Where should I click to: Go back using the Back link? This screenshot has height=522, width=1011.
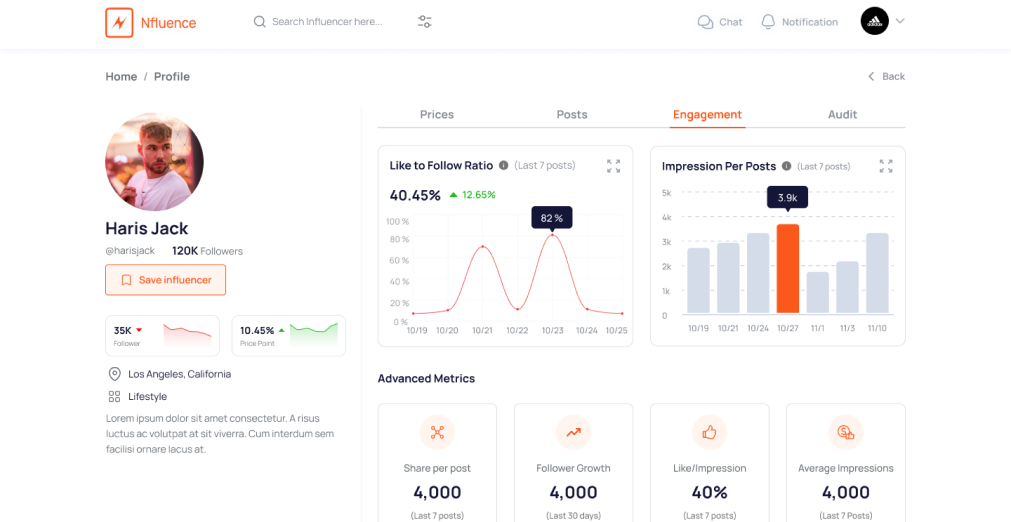[886, 77]
